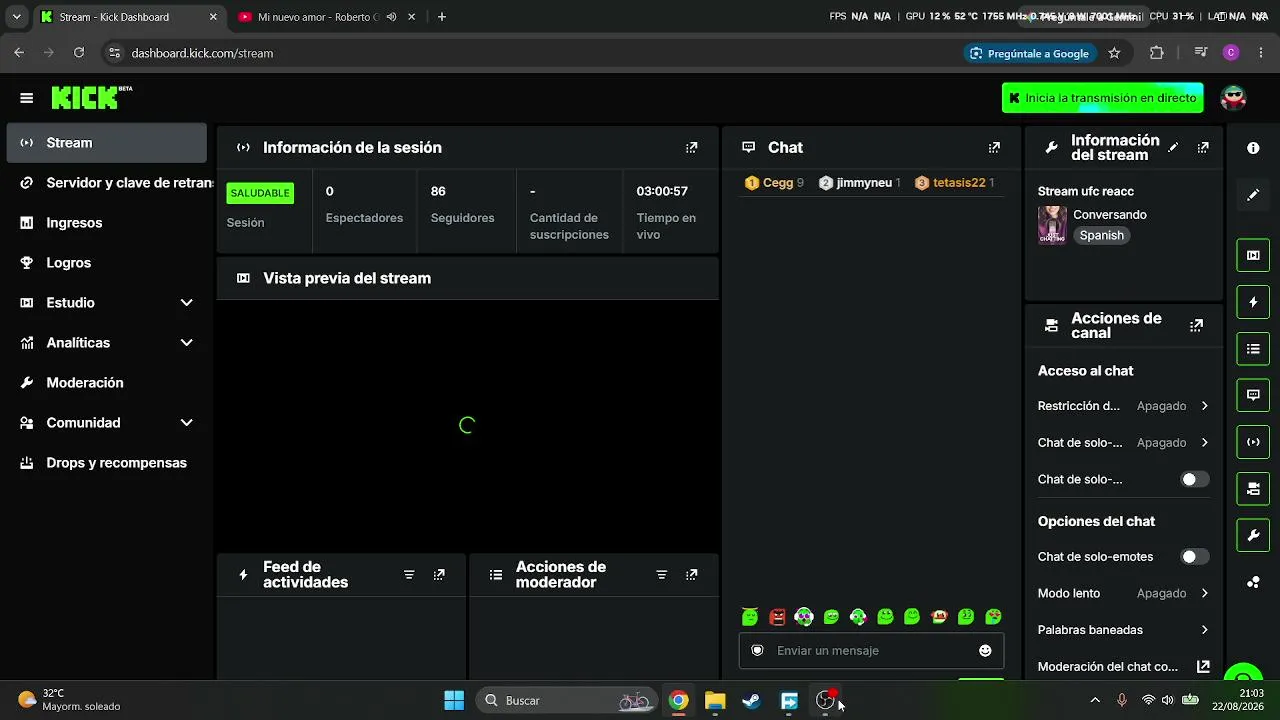Open Restricción d... options

pyautogui.click(x=1124, y=406)
